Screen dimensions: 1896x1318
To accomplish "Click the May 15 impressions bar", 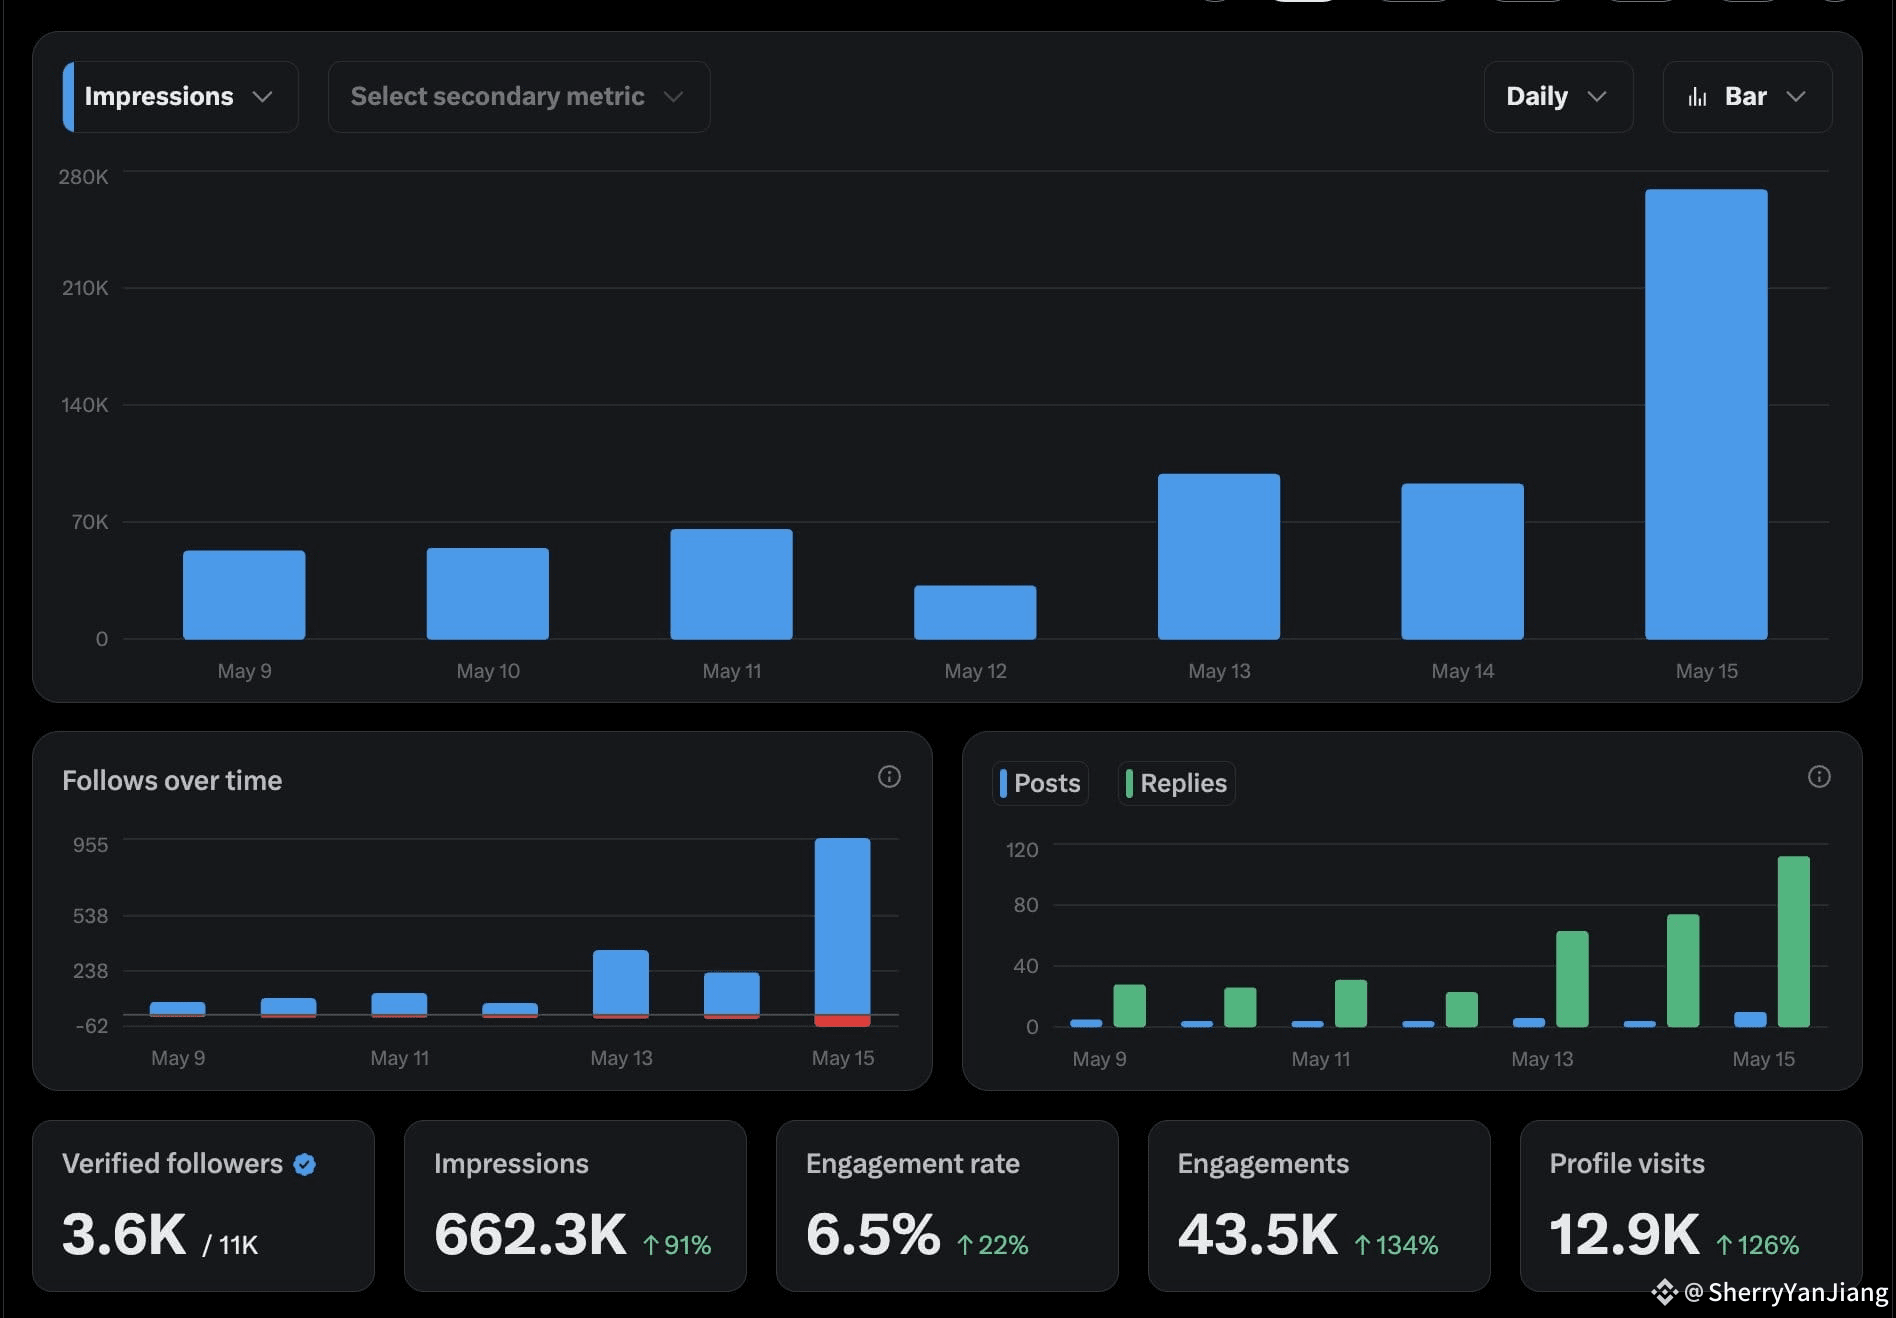I will (x=1706, y=414).
